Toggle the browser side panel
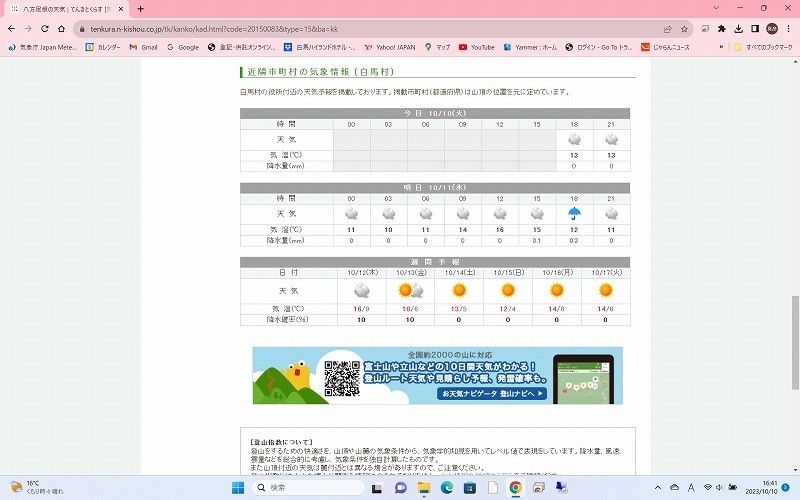The height and width of the screenshot is (500, 800). pos(755,29)
